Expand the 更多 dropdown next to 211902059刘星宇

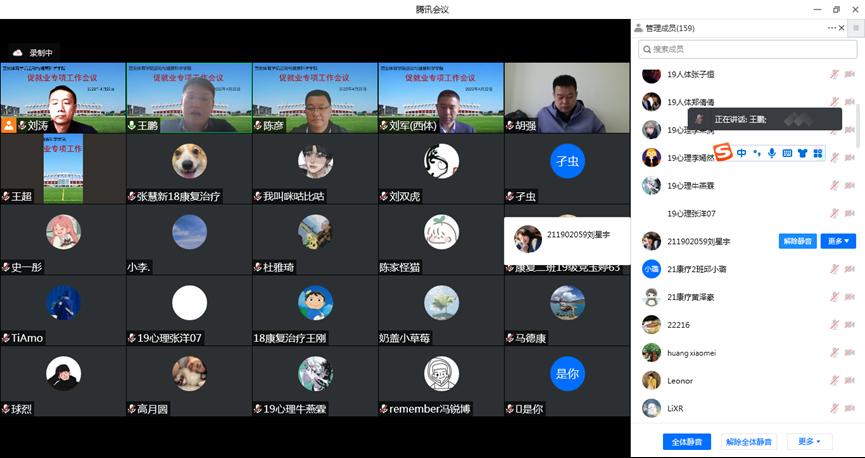click(x=838, y=241)
